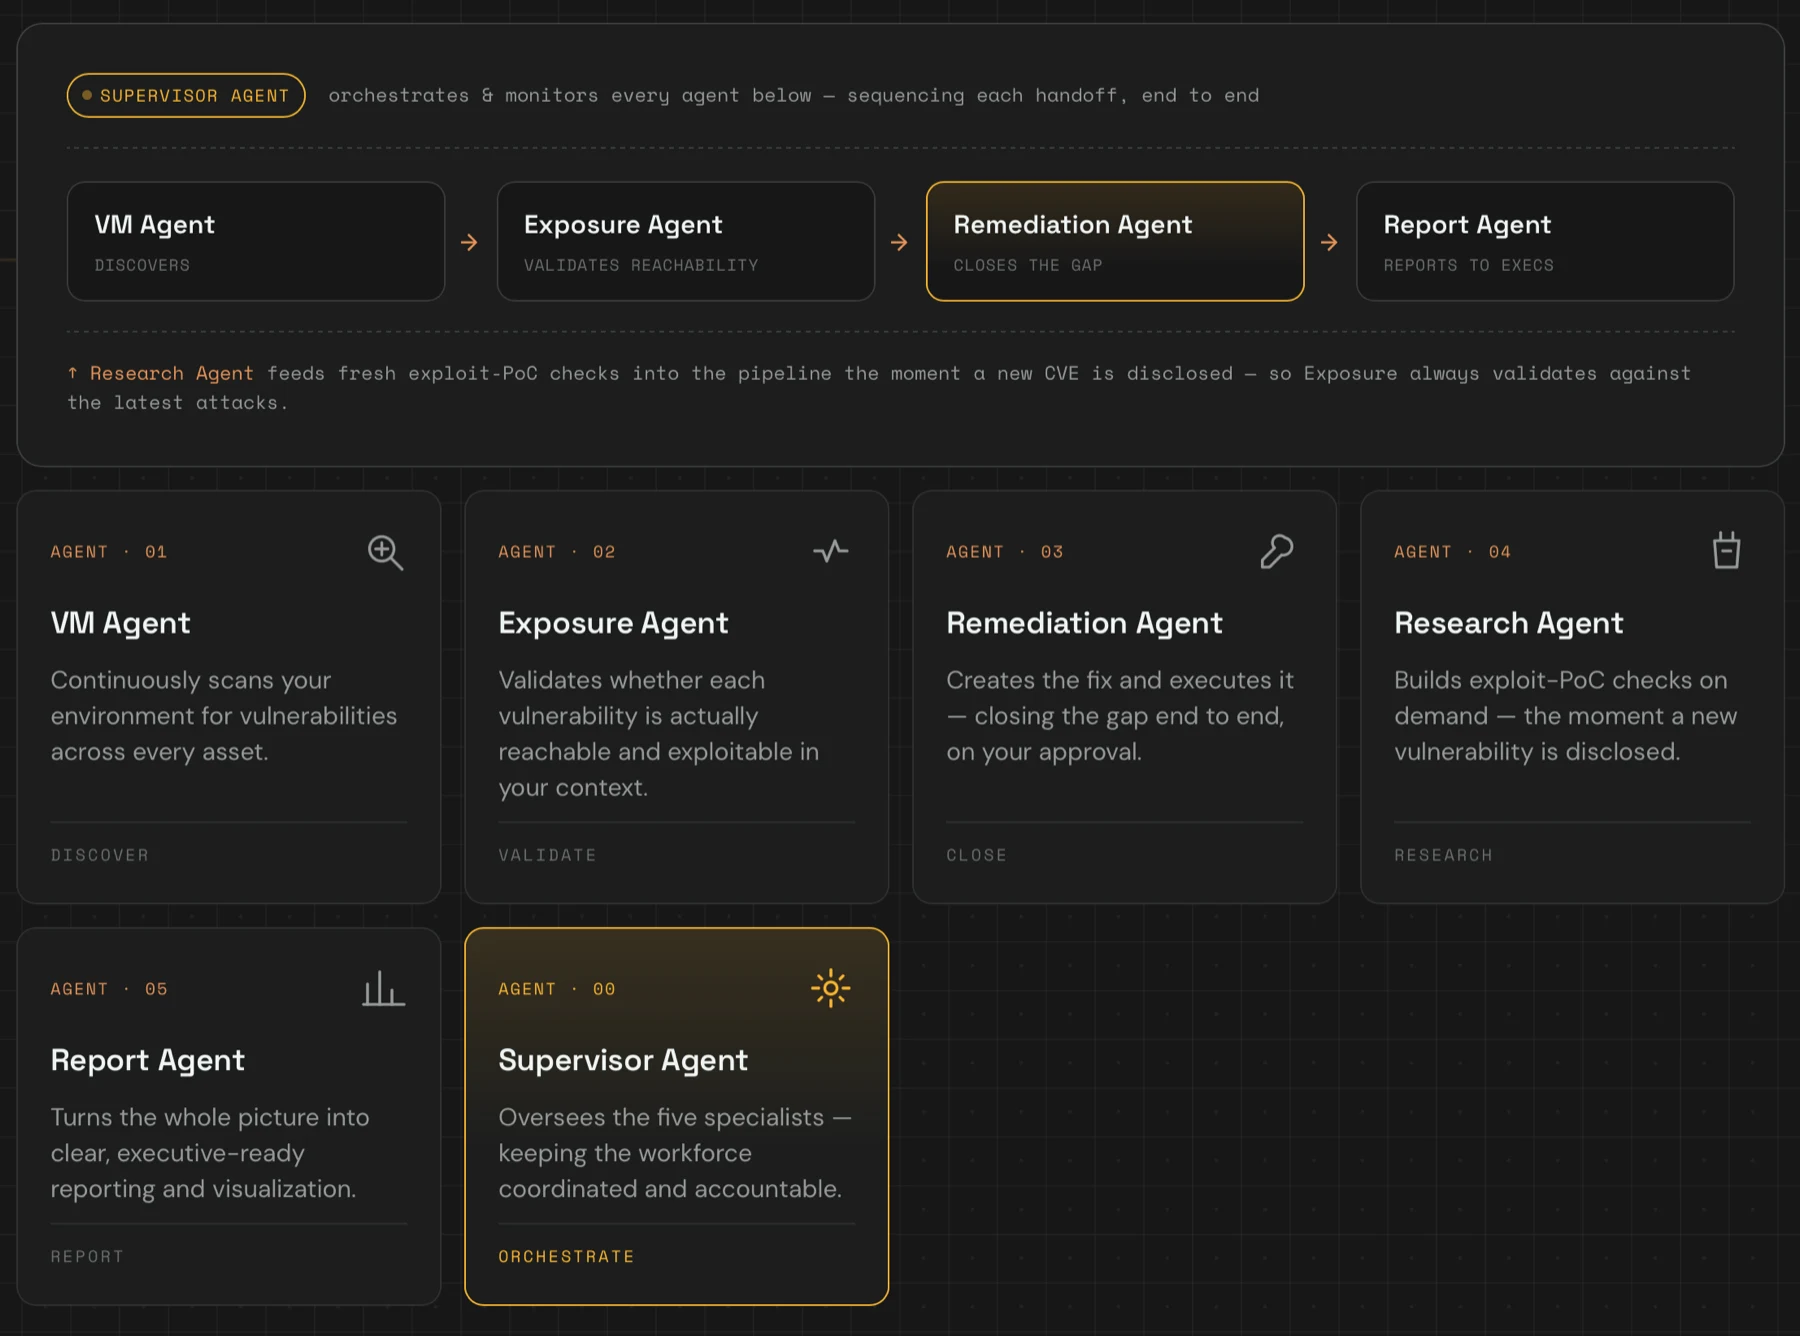Click the Exposure Agent card title
Image resolution: width=1800 pixels, height=1336 pixels.
613,623
